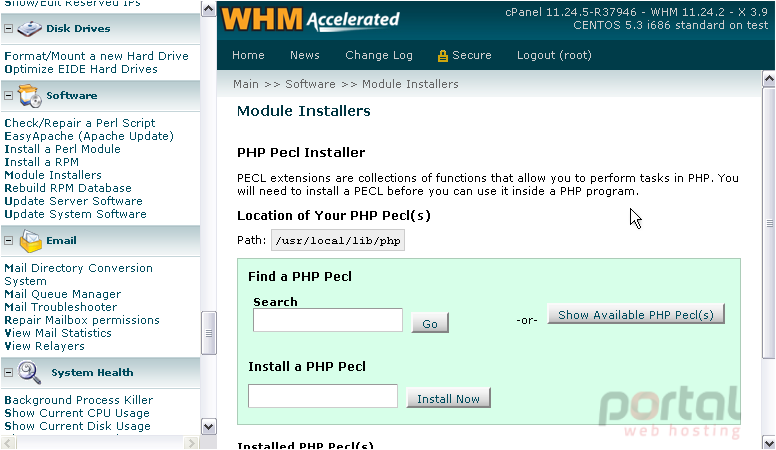Click the /usr/local/lib/php path field

click(338, 240)
